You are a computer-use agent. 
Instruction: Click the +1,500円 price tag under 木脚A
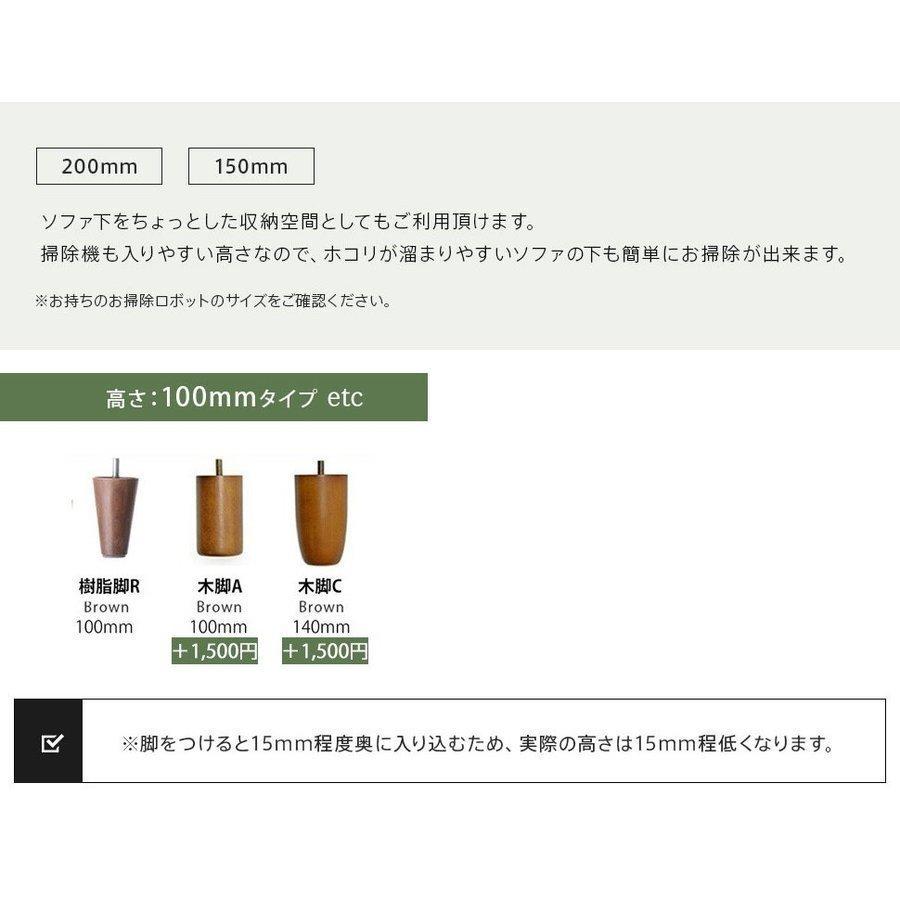point(215,651)
